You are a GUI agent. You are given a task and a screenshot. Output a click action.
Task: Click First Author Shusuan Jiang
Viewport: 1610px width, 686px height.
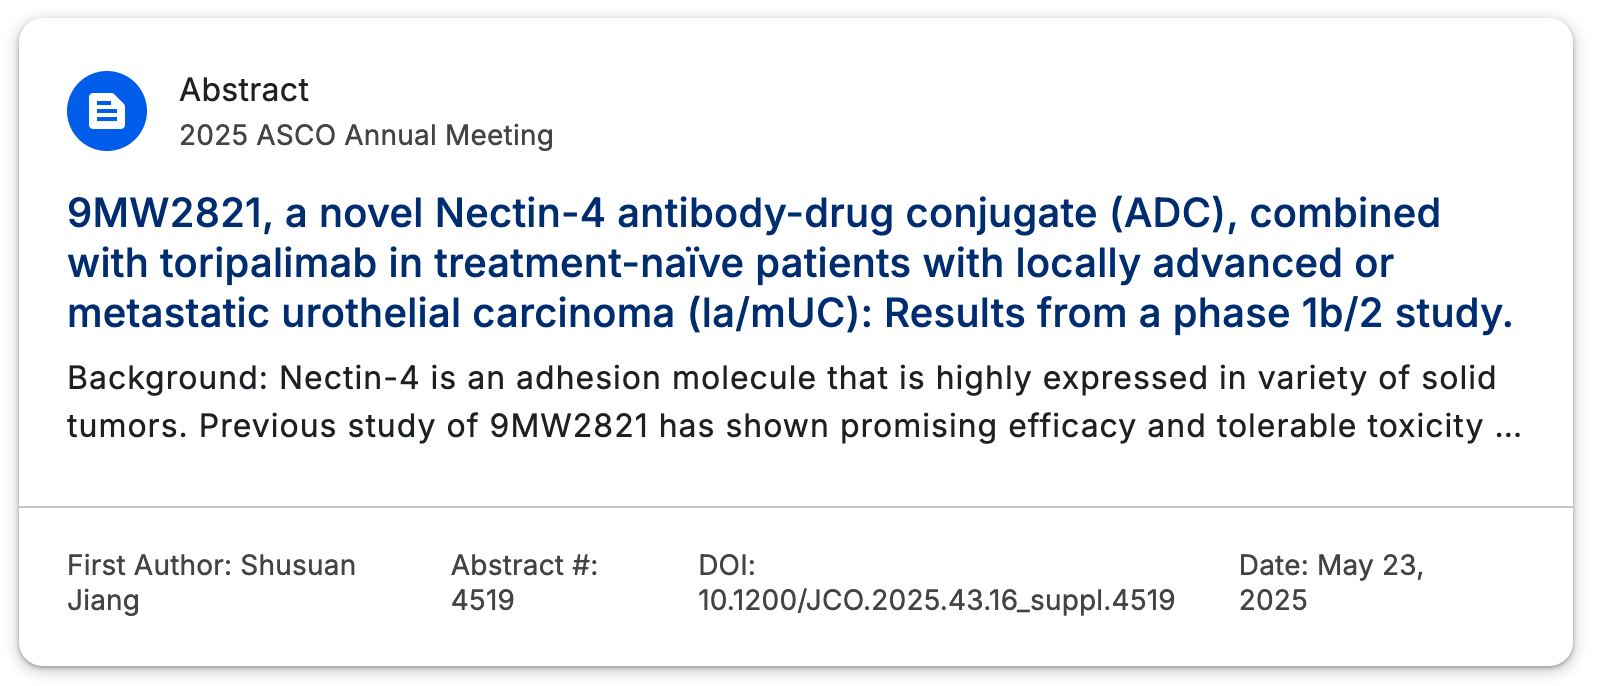point(211,583)
